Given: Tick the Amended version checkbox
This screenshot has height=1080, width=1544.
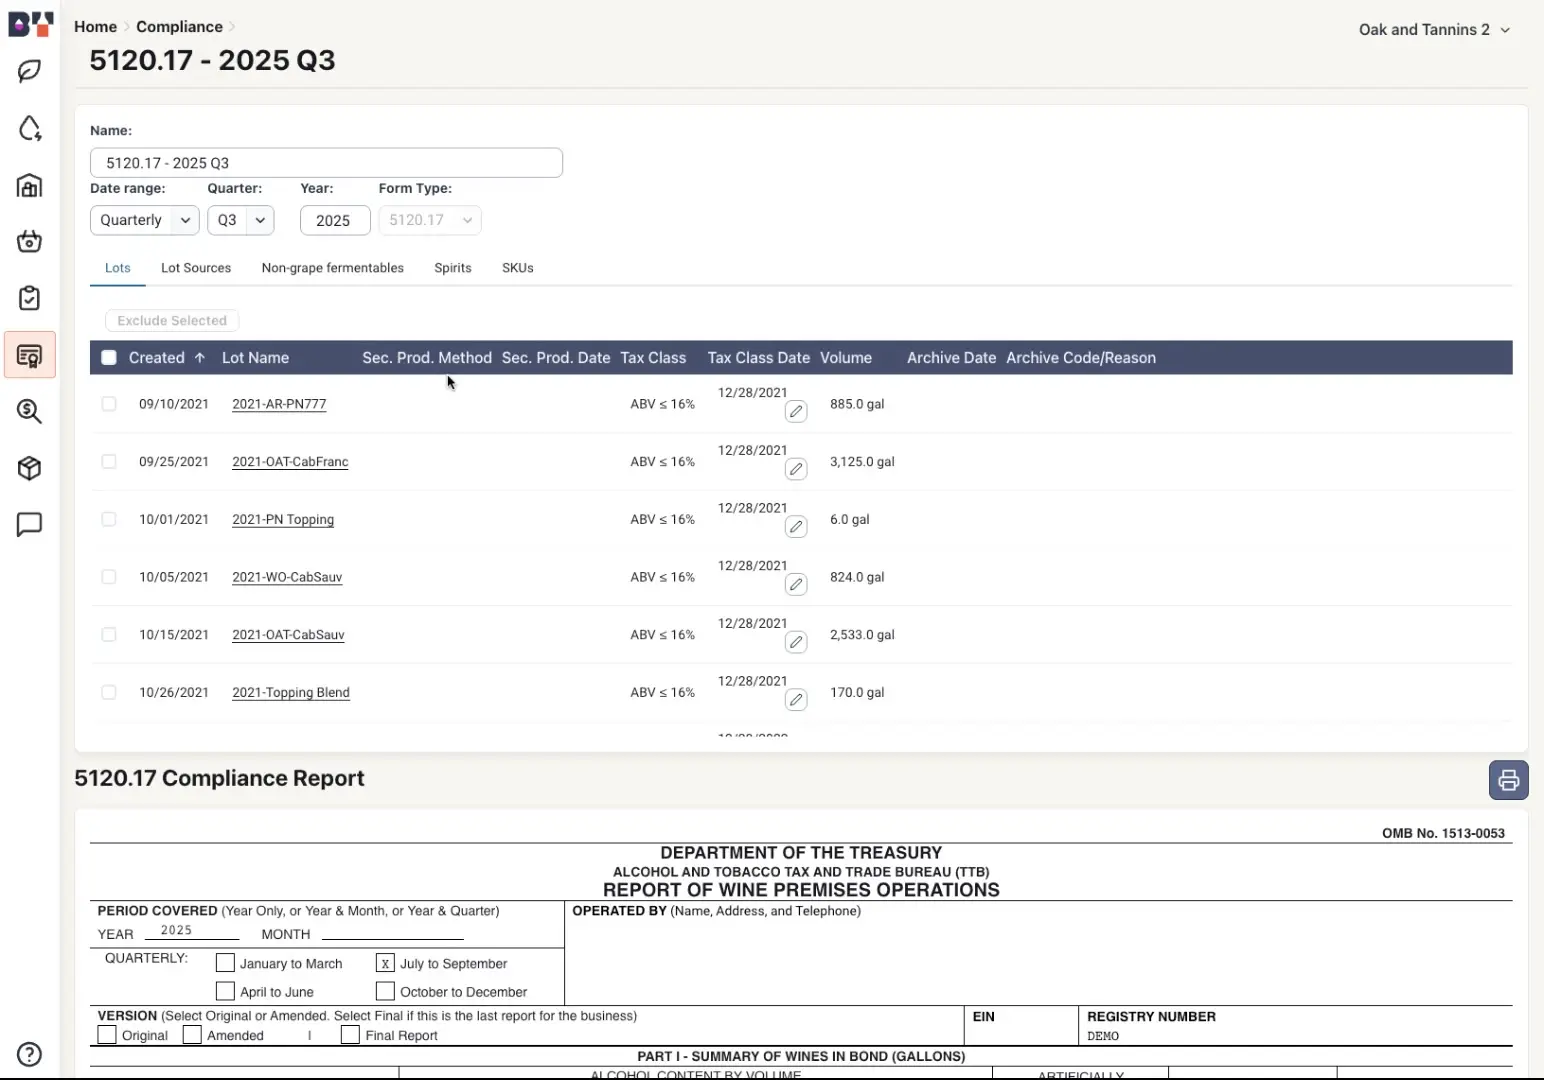Looking at the screenshot, I should [192, 1035].
